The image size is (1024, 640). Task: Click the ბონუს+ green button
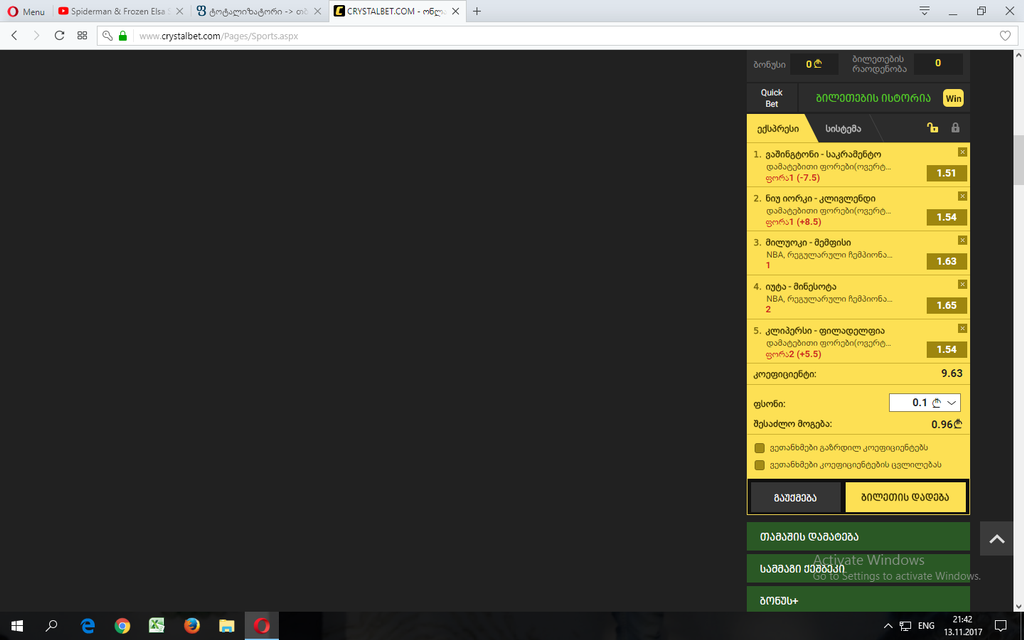click(x=858, y=600)
